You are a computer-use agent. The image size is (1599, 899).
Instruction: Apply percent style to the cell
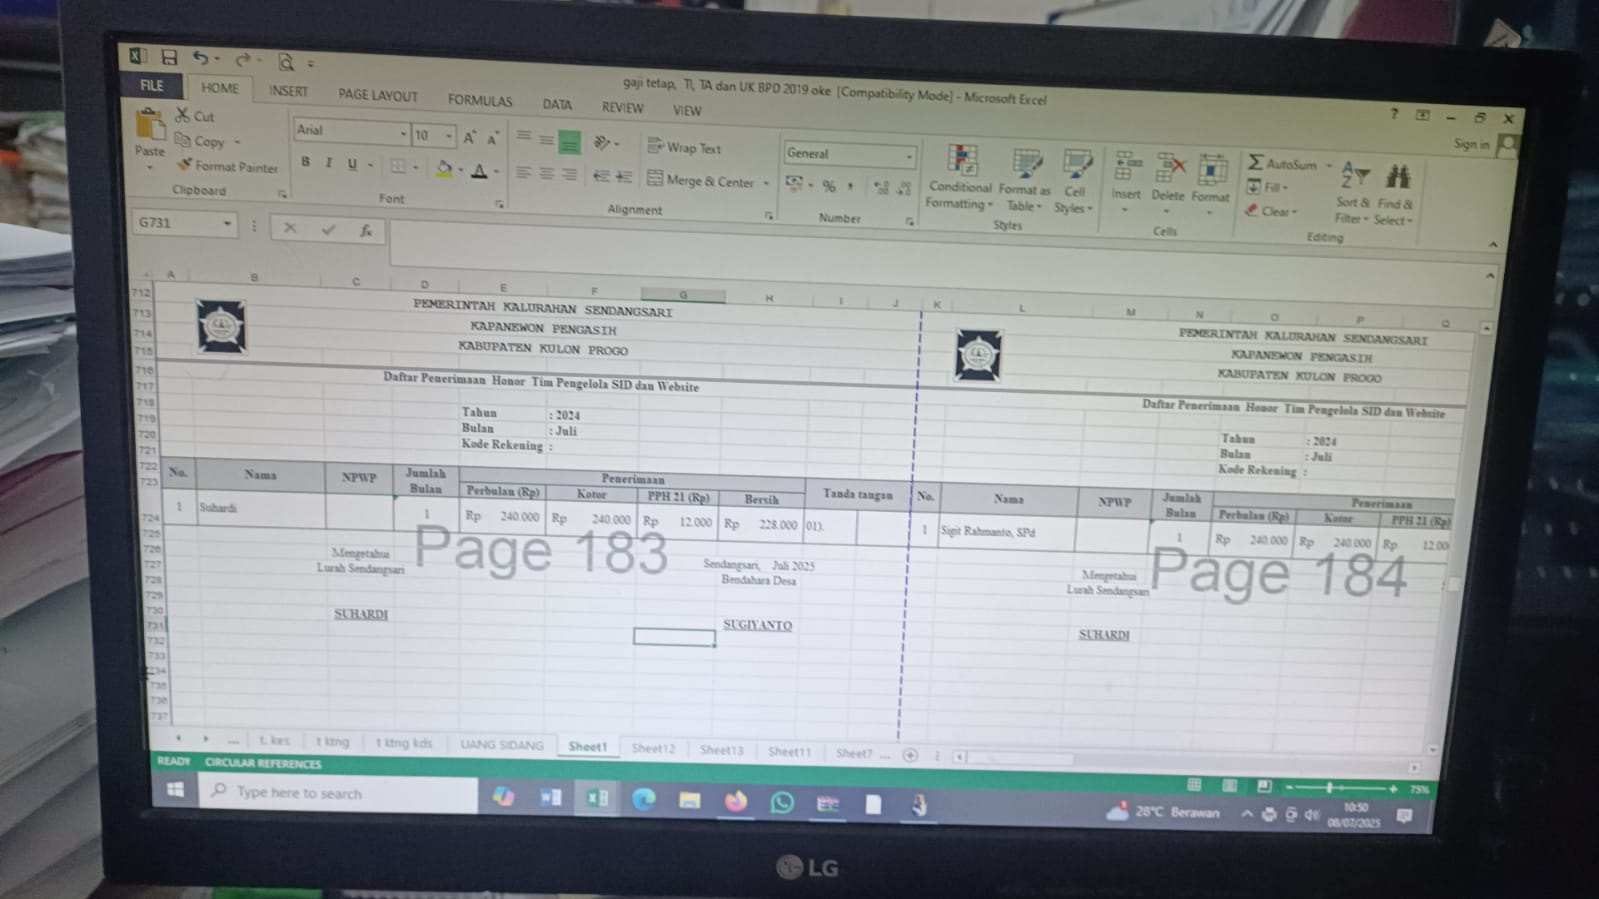coord(828,186)
